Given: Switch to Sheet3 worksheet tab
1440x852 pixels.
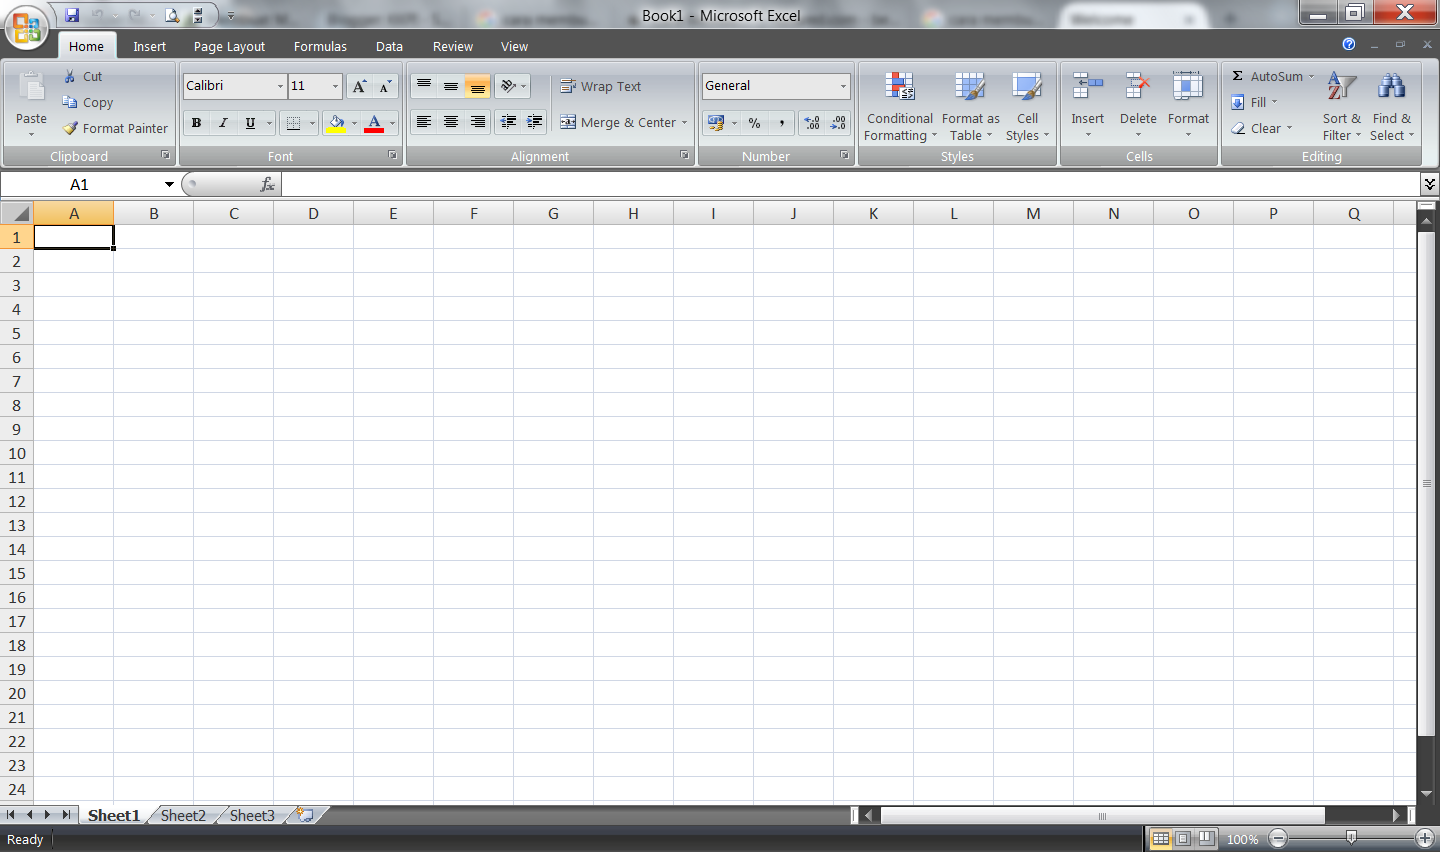Looking at the screenshot, I should coord(252,815).
